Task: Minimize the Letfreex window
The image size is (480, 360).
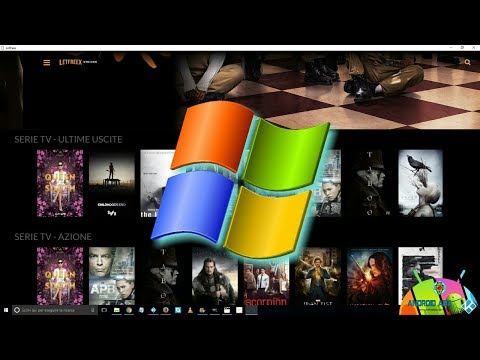Action: [451, 48]
